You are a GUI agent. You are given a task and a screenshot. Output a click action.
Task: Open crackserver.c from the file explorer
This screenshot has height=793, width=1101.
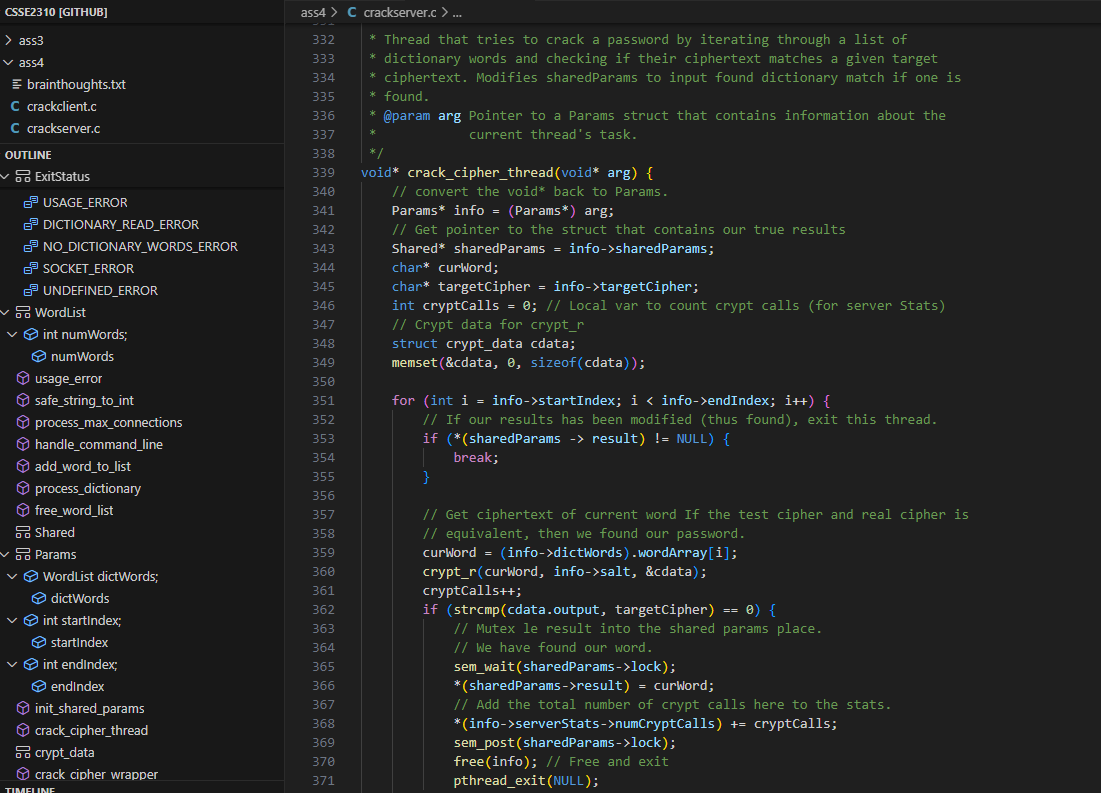coord(63,128)
